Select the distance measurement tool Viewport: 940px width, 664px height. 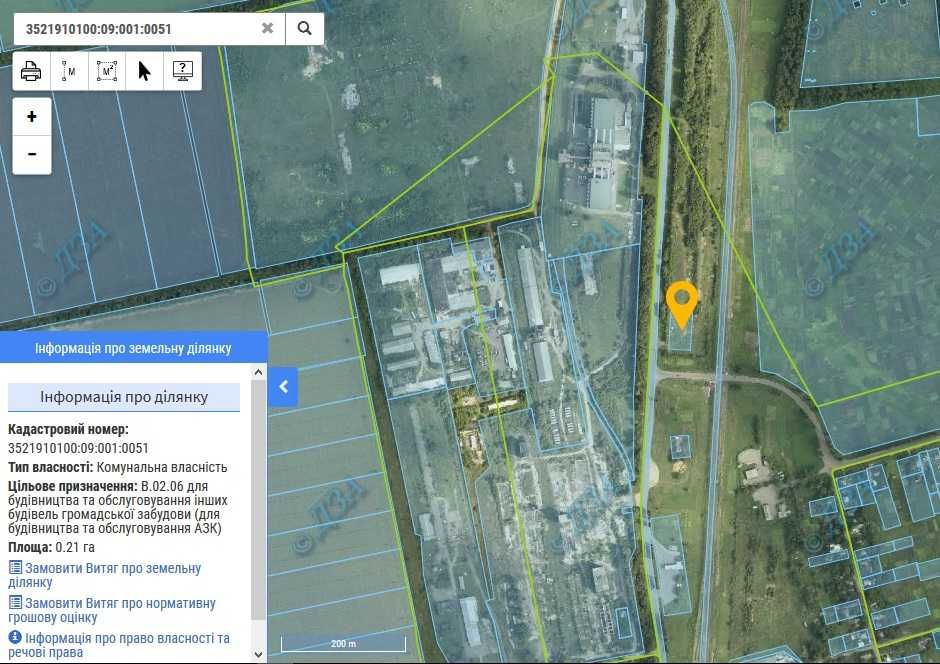pyautogui.click(x=69, y=71)
